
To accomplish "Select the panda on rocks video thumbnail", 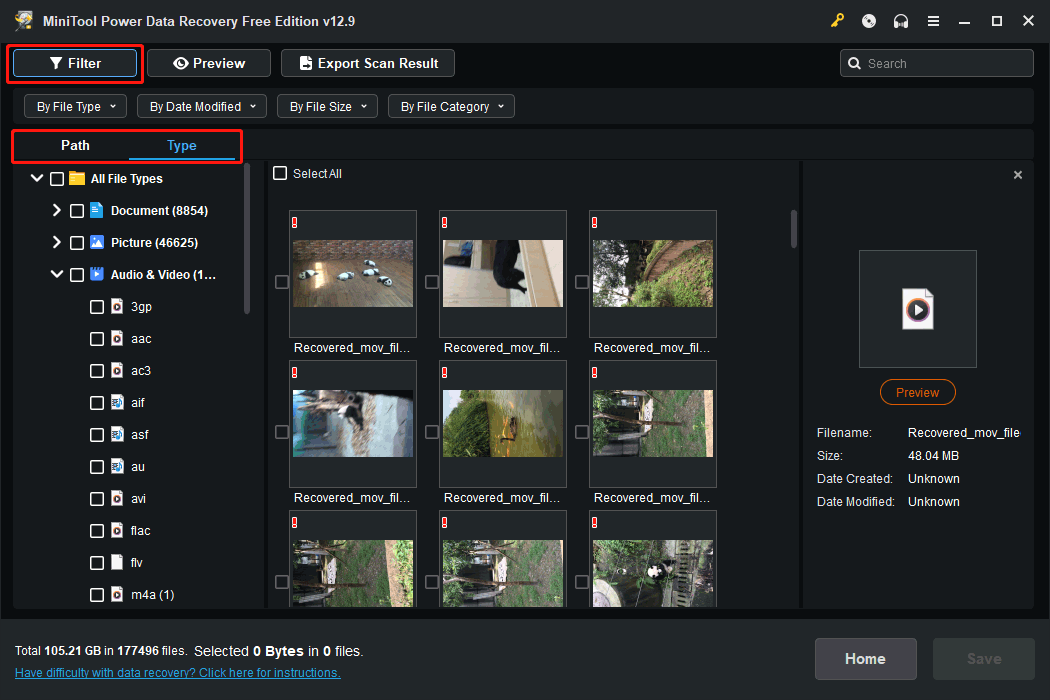I will pos(653,559).
